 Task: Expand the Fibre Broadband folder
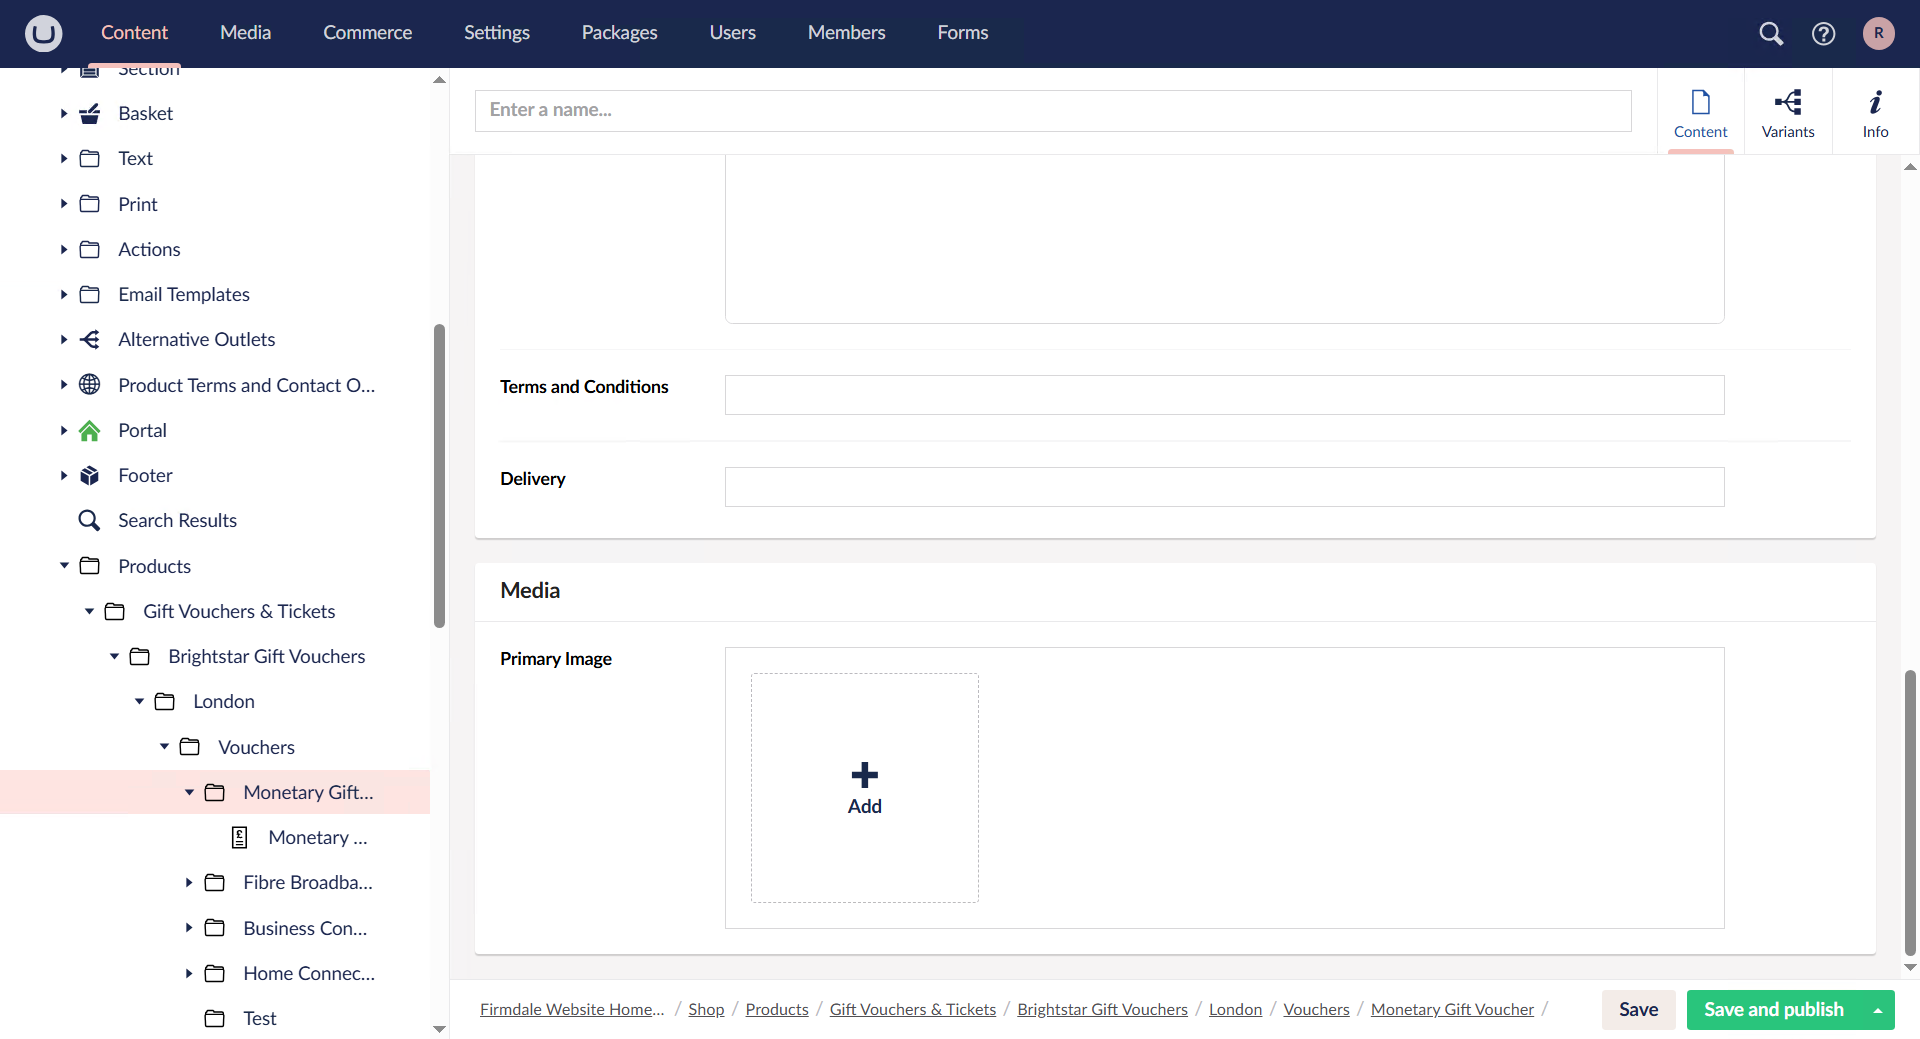pos(188,882)
